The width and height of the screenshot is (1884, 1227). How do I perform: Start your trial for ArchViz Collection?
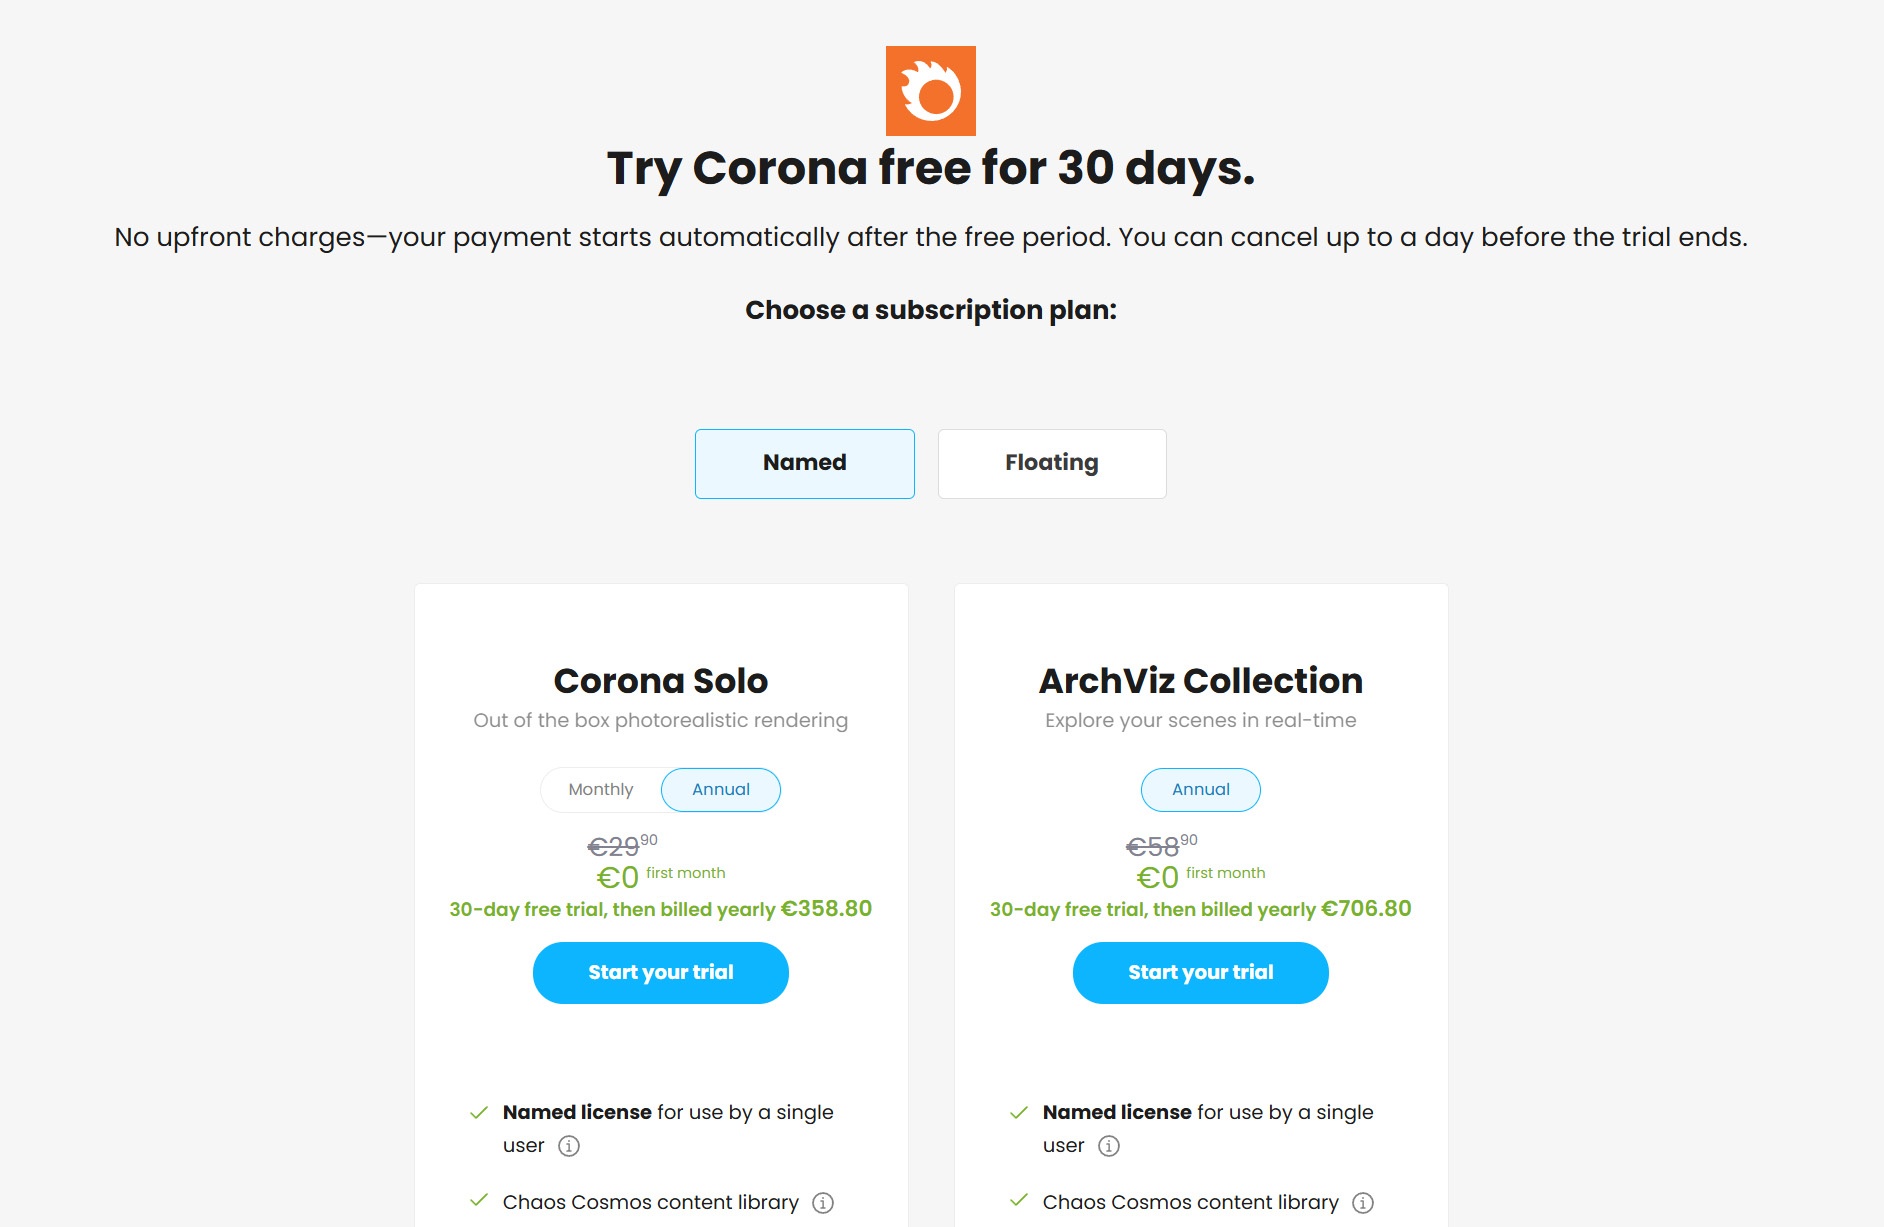click(1201, 973)
